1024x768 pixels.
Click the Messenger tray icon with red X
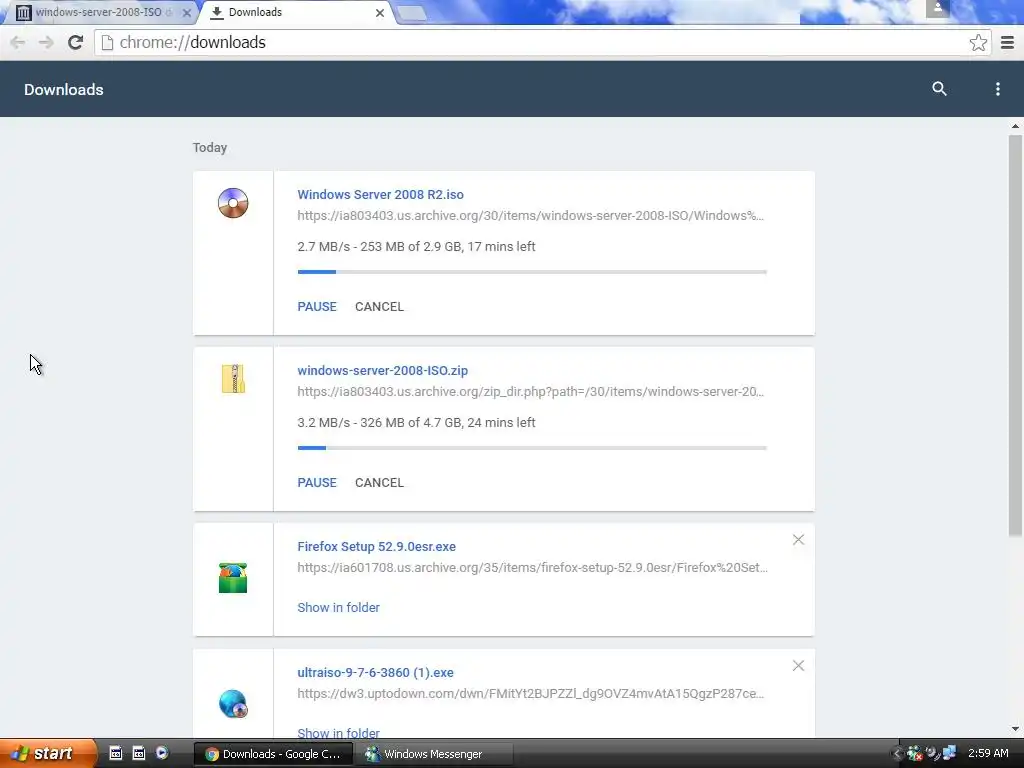[x=915, y=754]
